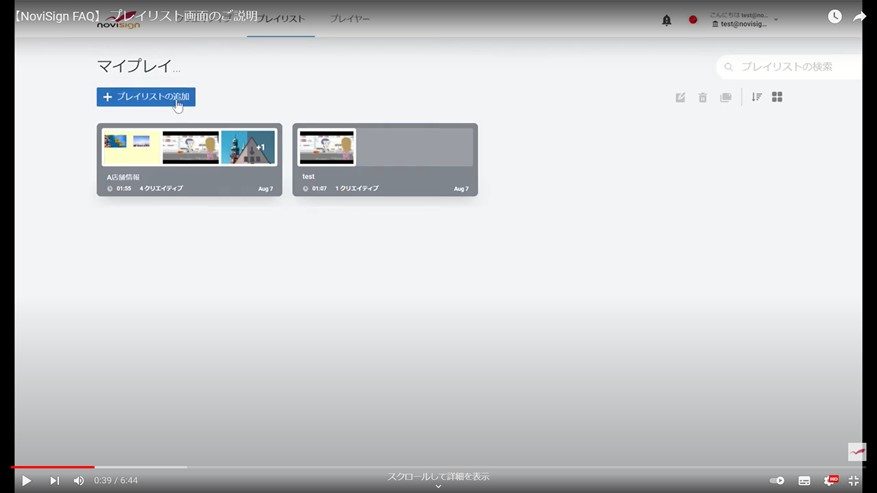Mute the video volume
The width and height of the screenshot is (877, 493).
(79, 480)
